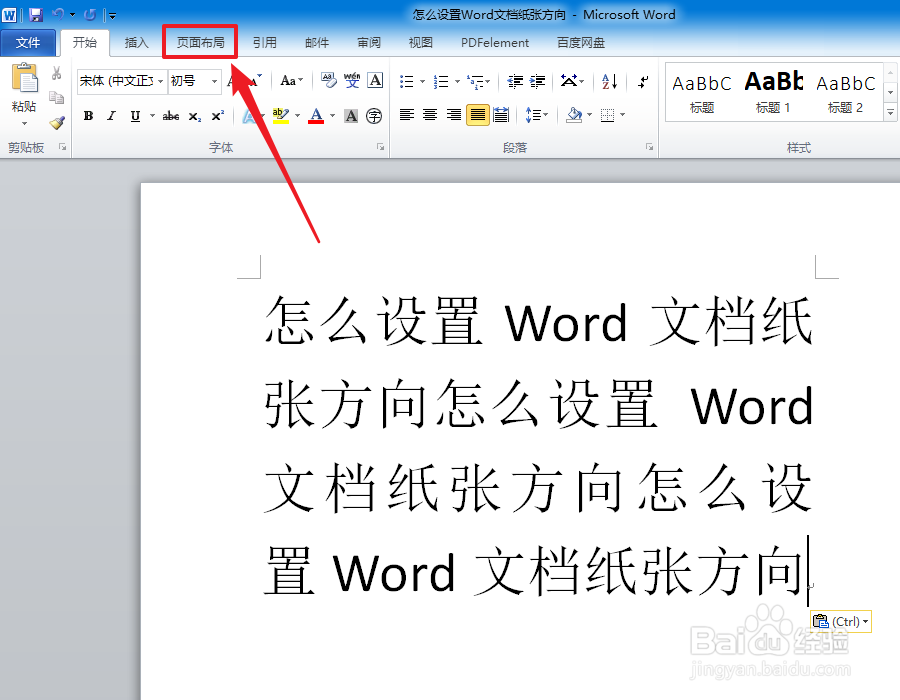The width and height of the screenshot is (900, 700).
Task: Apply the red font color button
Action: (316, 116)
